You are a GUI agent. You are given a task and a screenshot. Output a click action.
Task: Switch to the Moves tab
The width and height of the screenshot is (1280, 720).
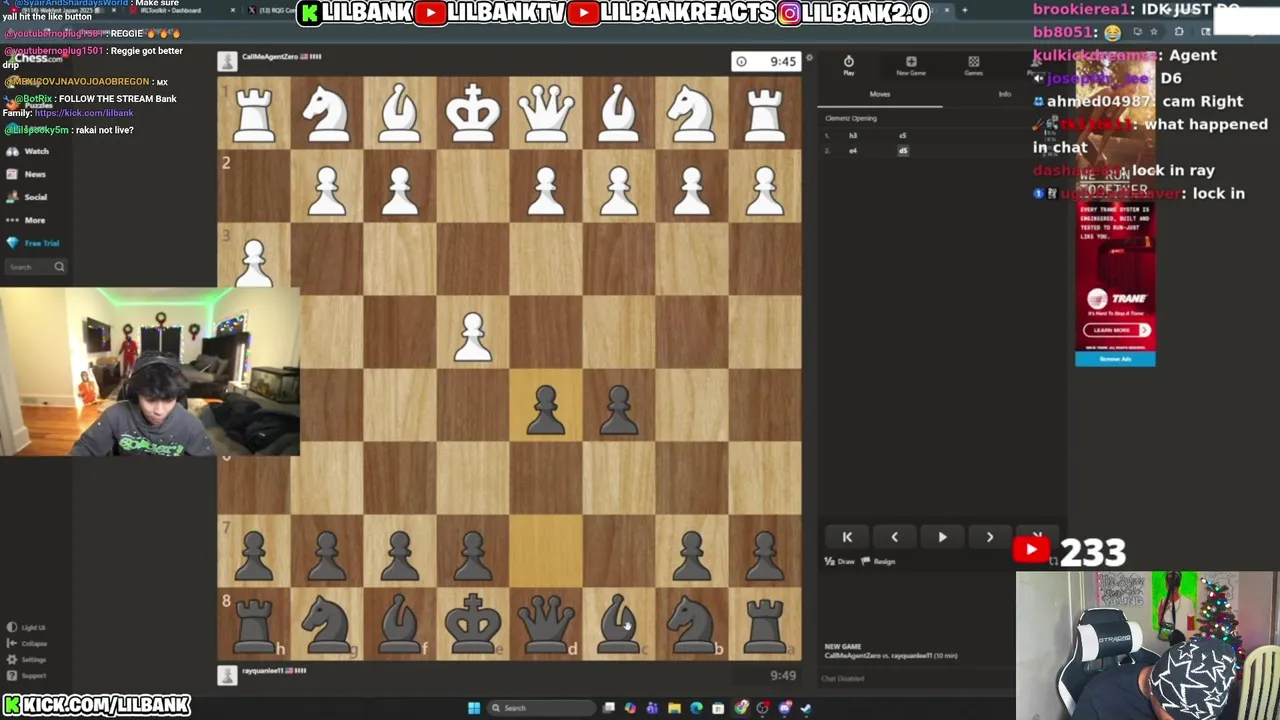tap(879, 94)
